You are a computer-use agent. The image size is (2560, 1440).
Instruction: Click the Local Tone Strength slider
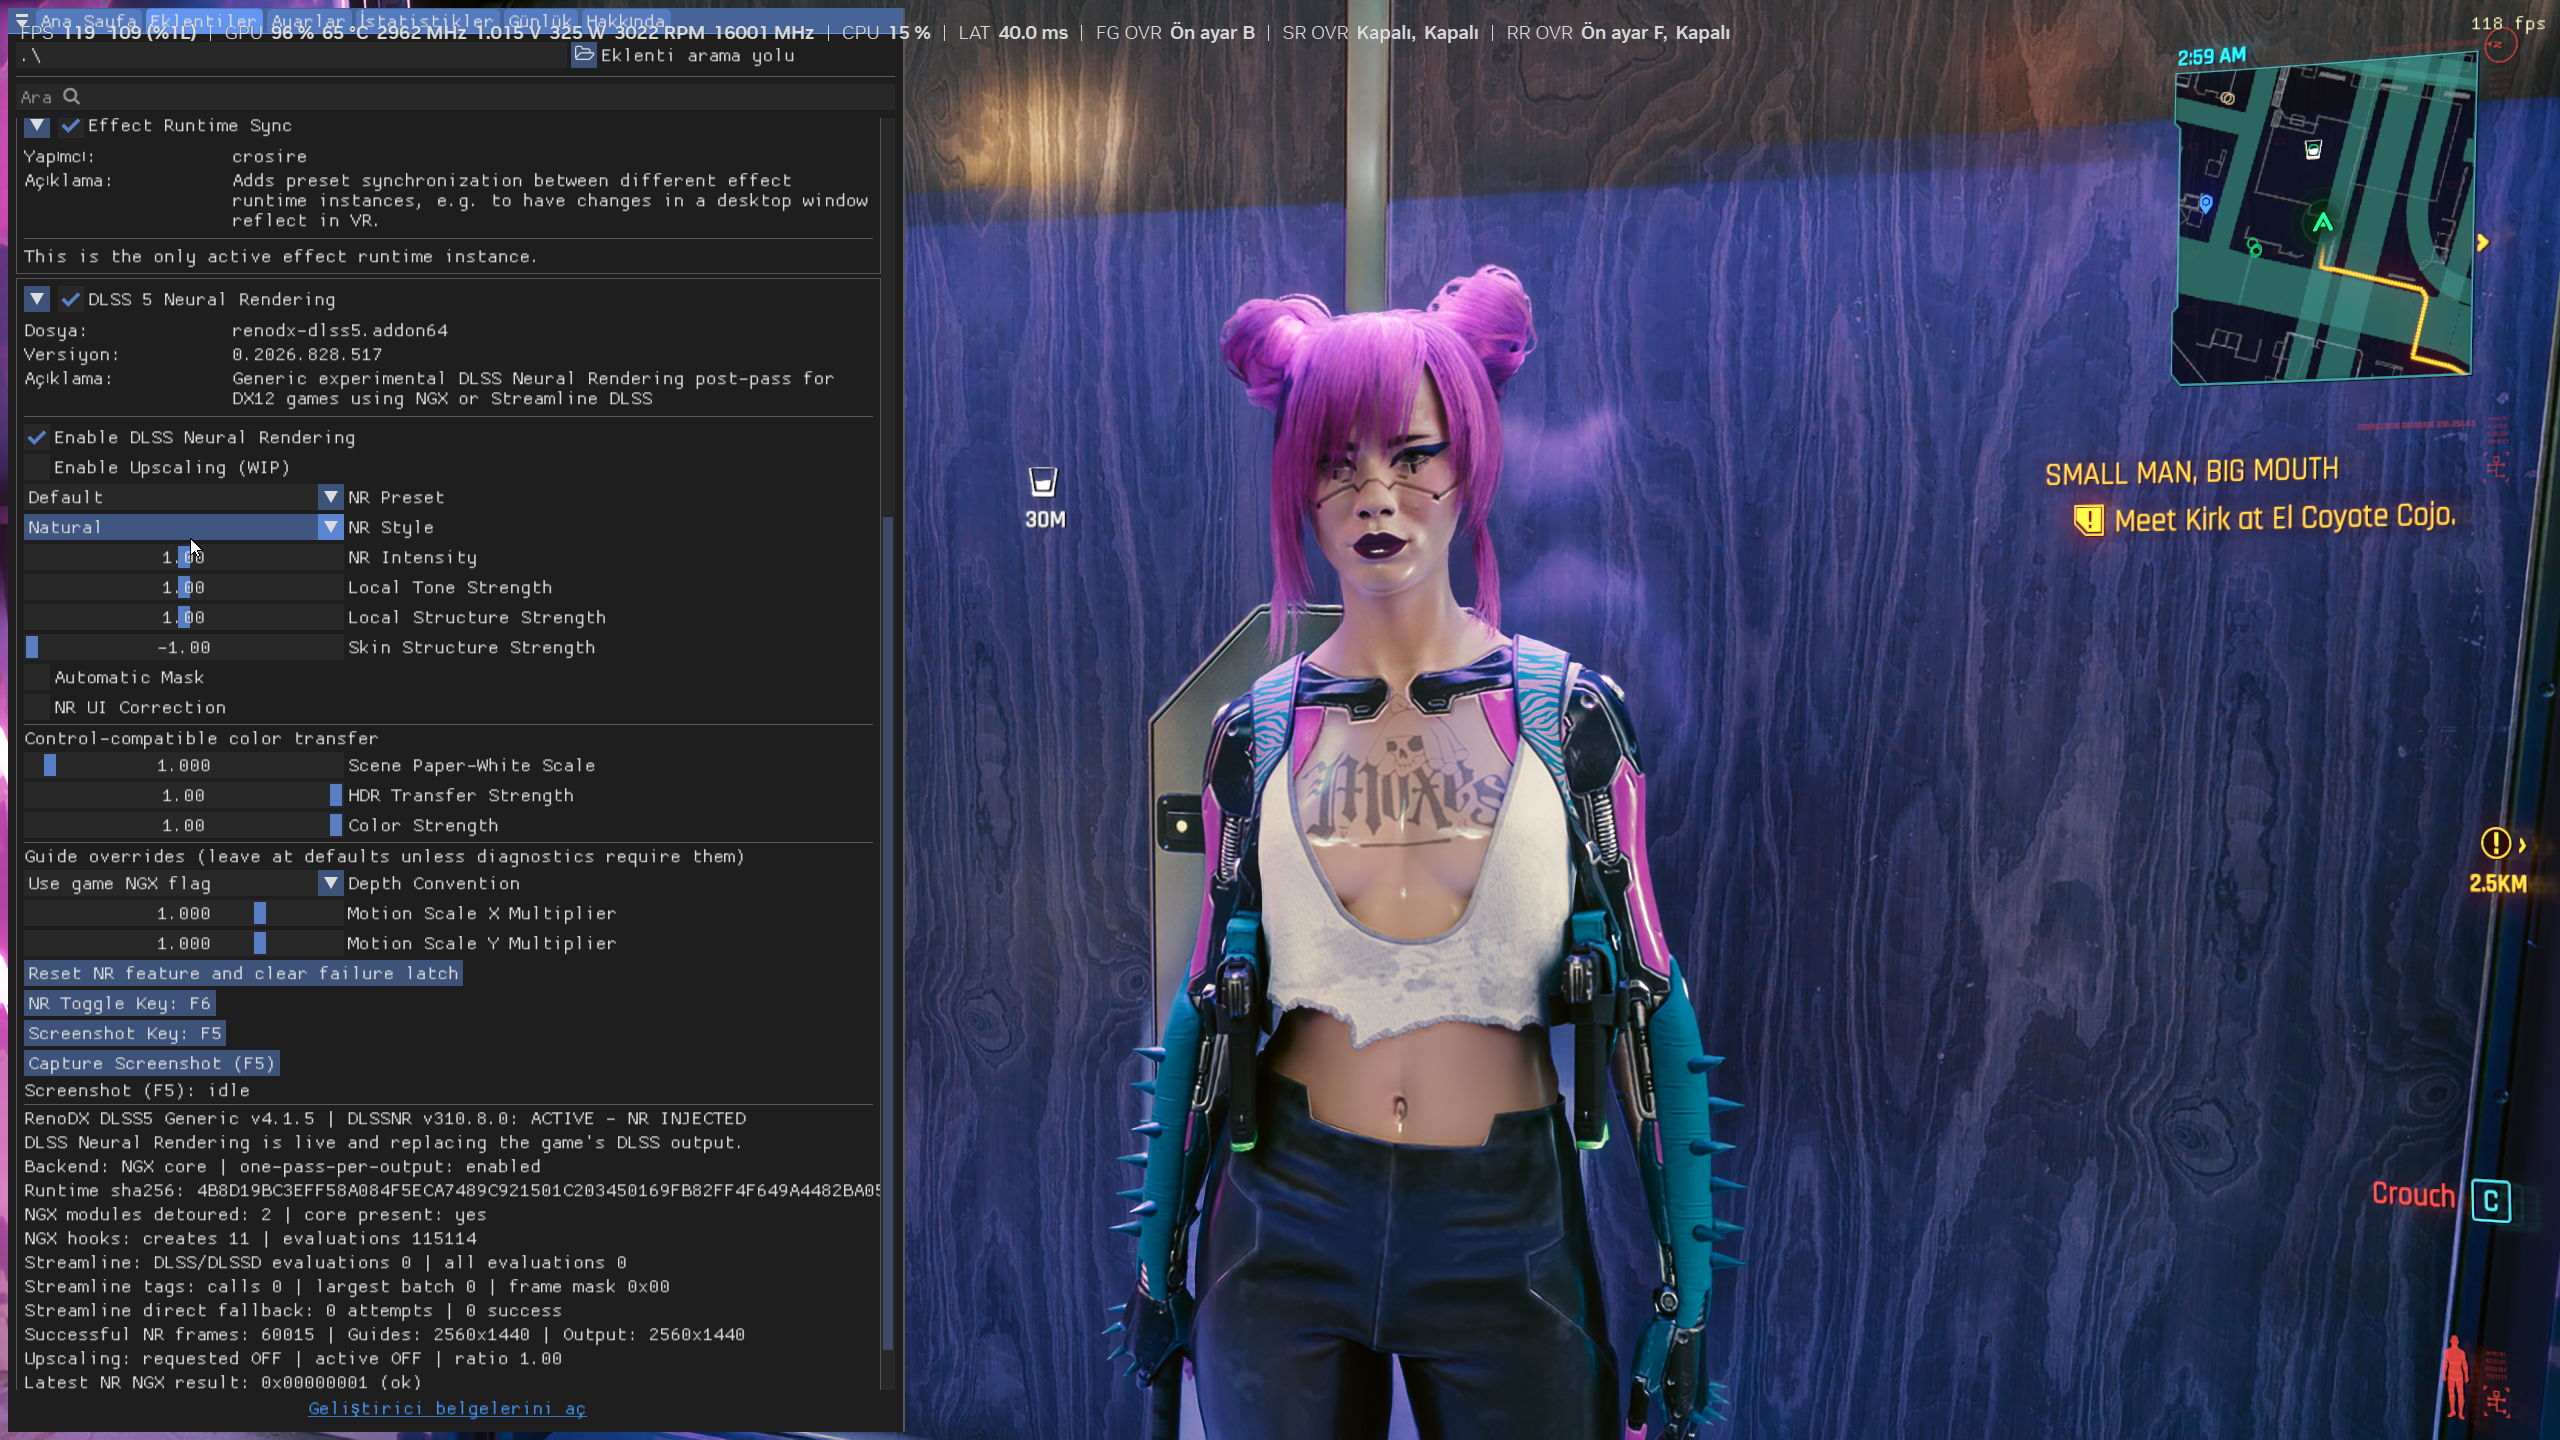pyautogui.click(x=183, y=588)
